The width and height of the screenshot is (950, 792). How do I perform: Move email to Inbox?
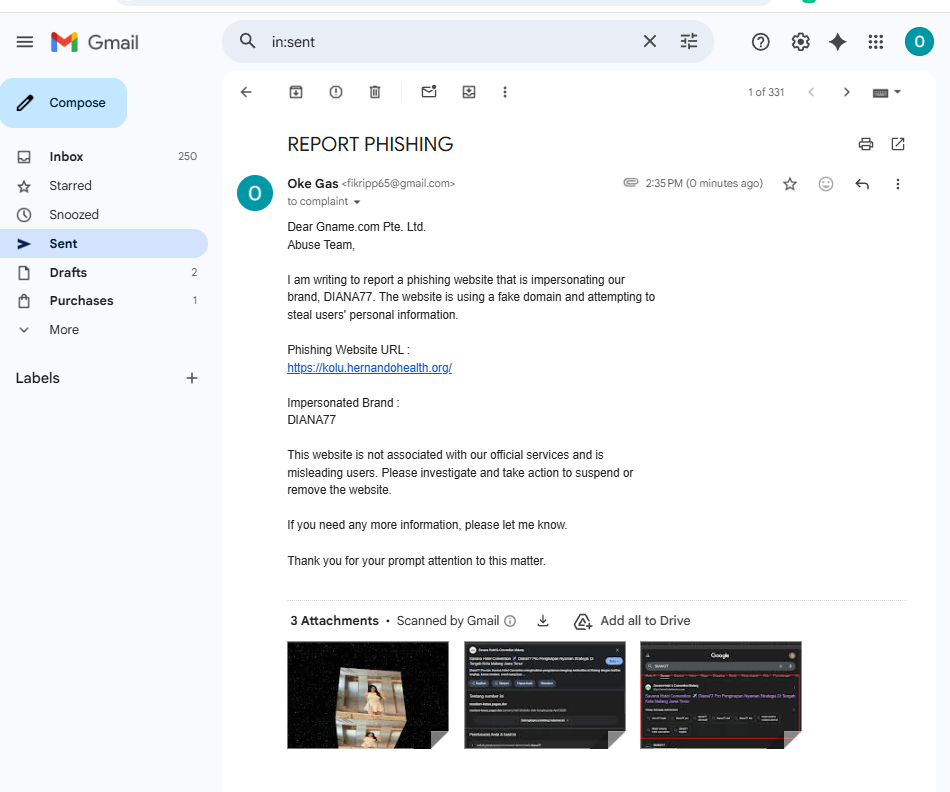(469, 92)
